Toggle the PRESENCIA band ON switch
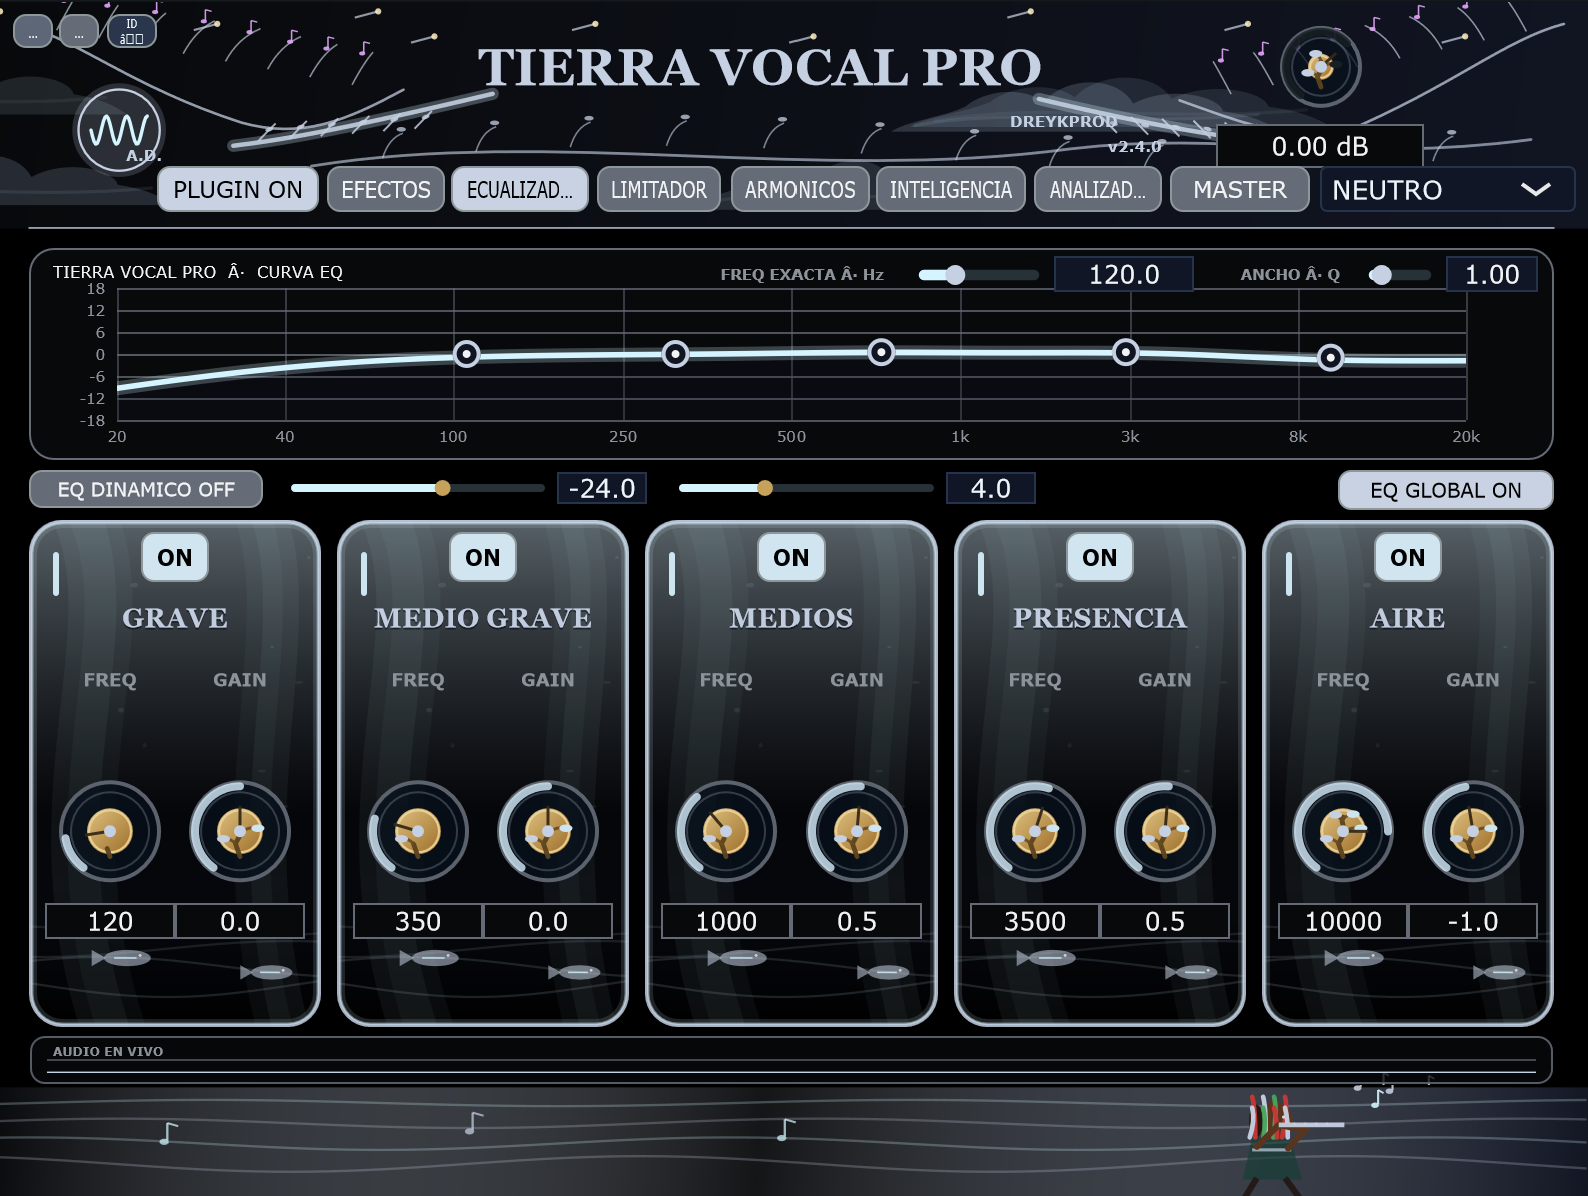Viewport: 1588px width, 1196px height. point(1100,558)
